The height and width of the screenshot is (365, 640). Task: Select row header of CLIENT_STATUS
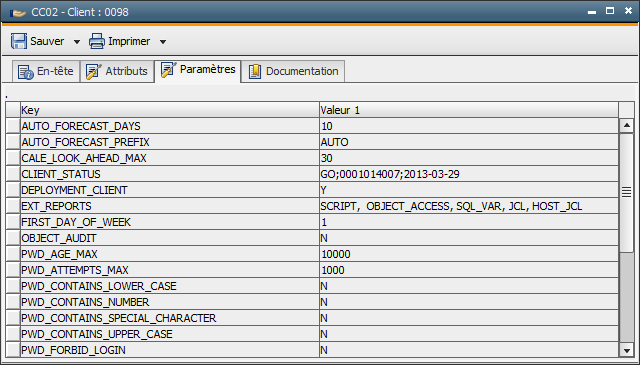[x=13, y=174]
